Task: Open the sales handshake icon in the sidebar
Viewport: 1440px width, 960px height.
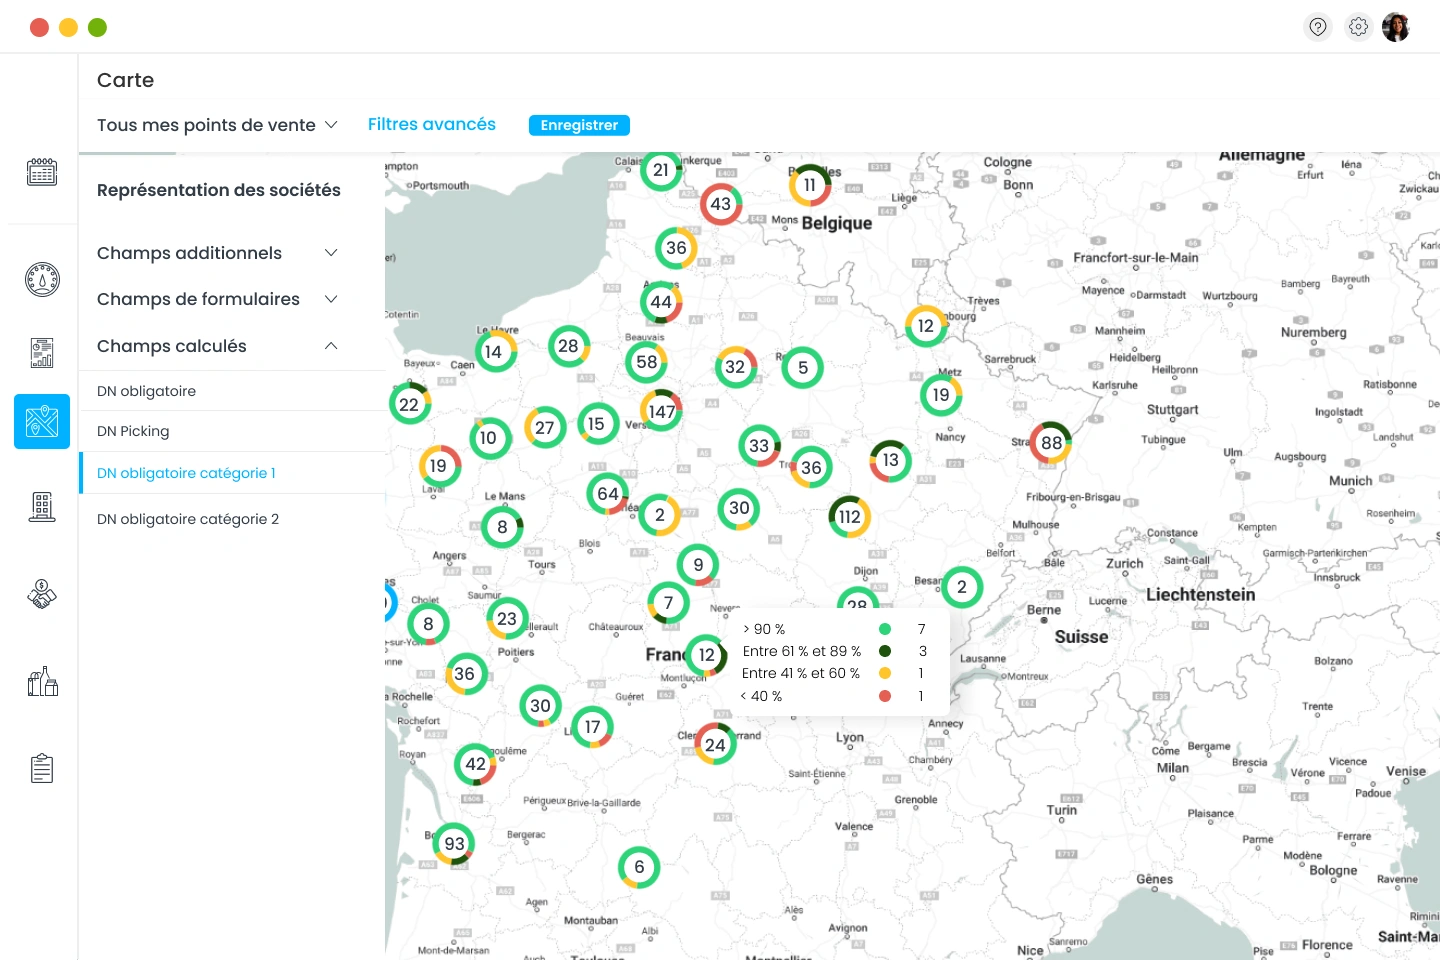Action: (41, 594)
